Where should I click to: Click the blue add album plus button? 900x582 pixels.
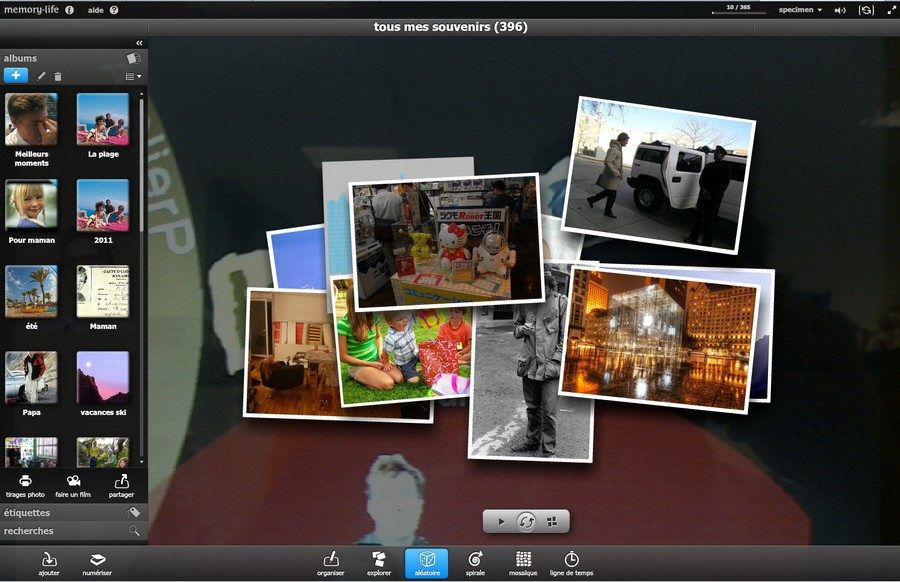tap(16, 75)
